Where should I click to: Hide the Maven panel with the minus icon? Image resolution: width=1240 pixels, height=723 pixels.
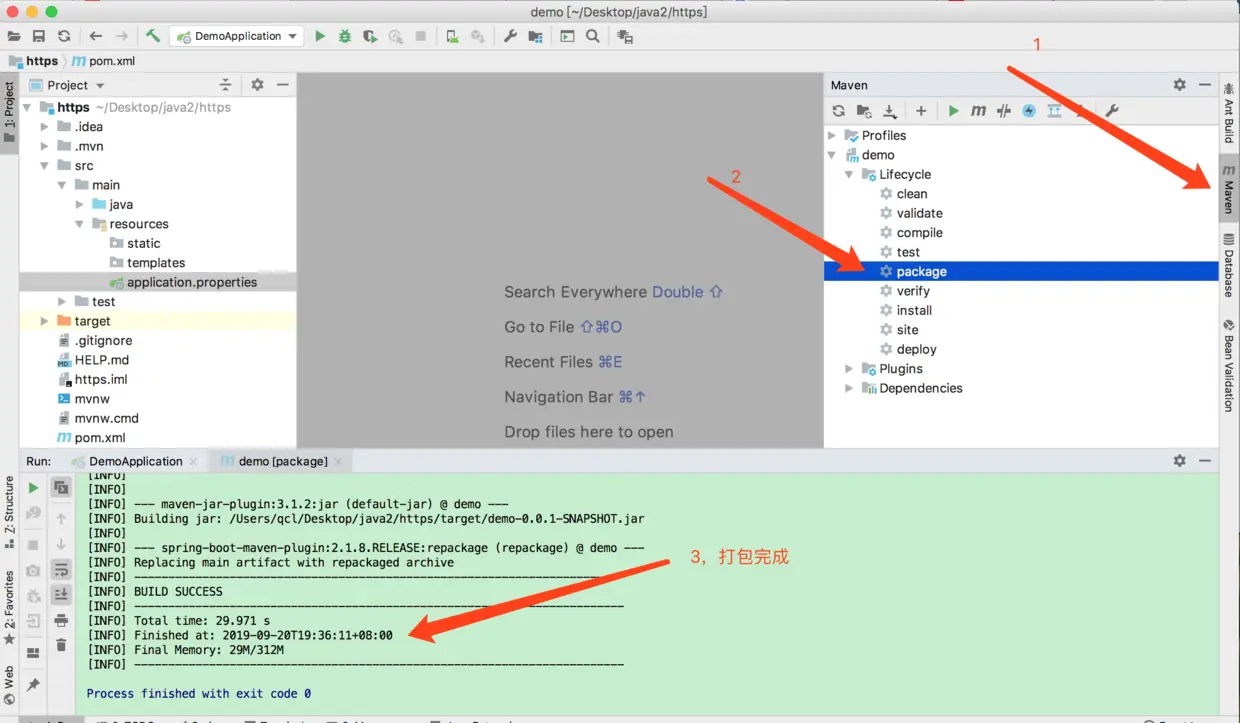(x=1205, y=85)
